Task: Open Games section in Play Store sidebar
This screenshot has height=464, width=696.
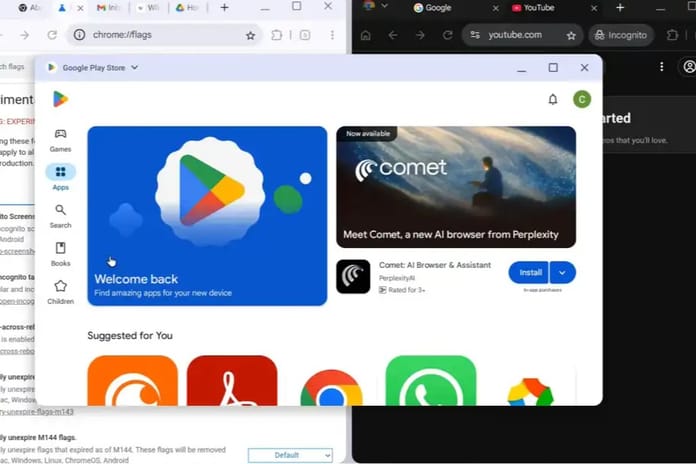Action: [60, 140]
